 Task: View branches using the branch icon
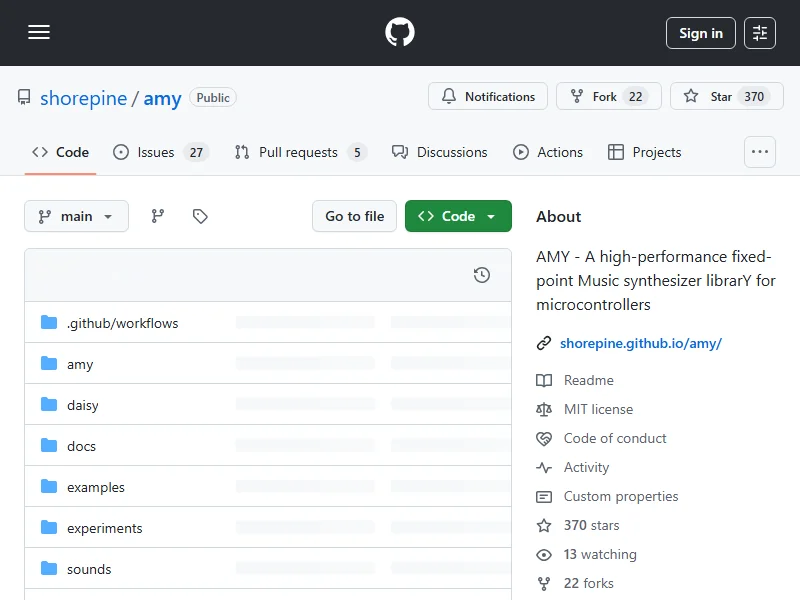(x=158, y=216)
